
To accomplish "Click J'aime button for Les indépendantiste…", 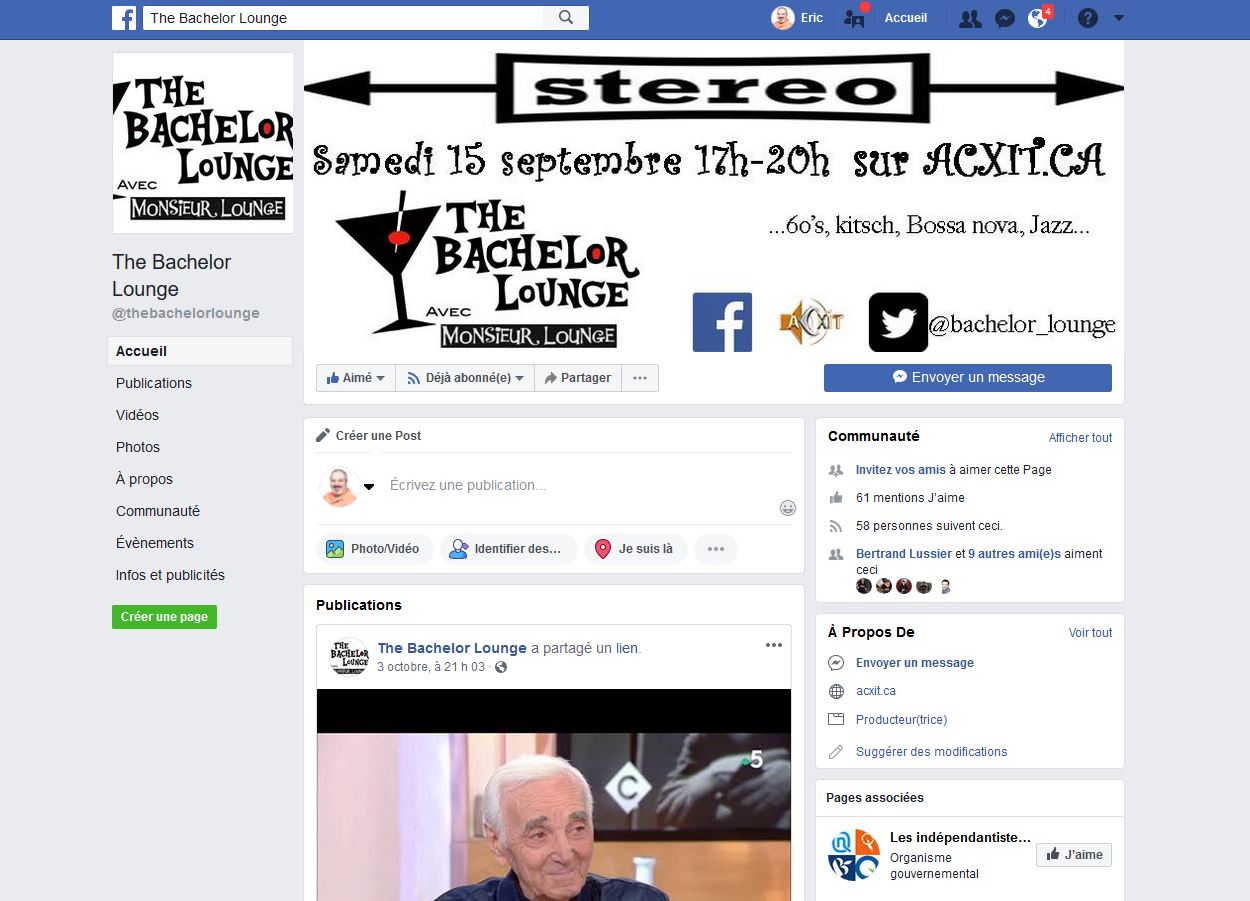I will (1074, 855).
